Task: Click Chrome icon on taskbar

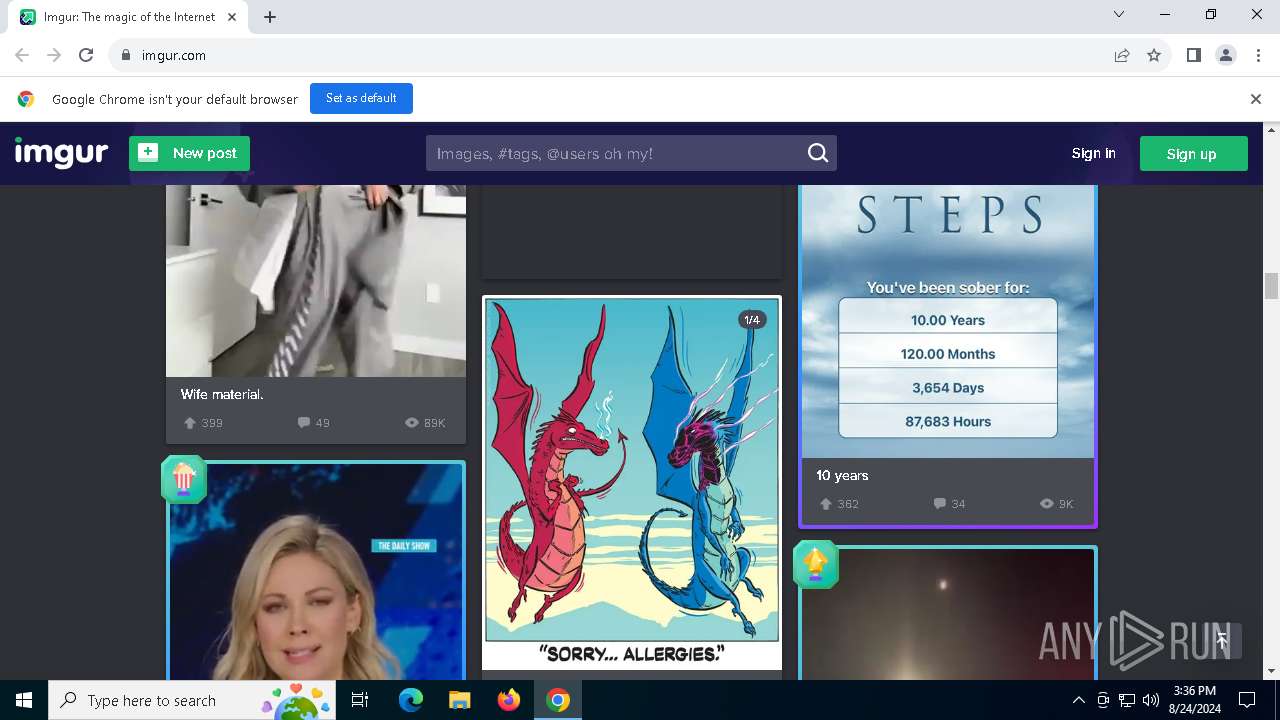Action: [558, 700]
